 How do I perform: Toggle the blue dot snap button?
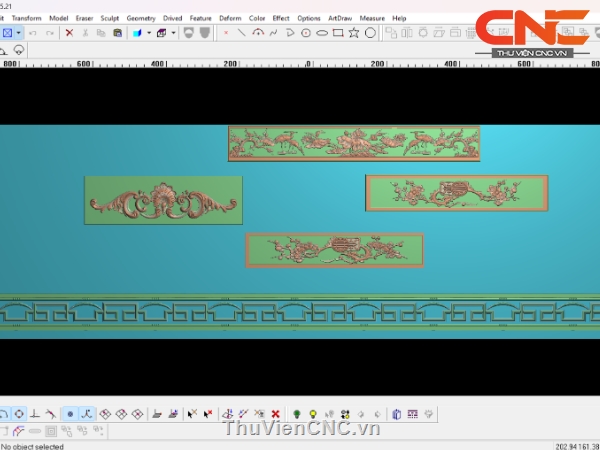coord(70,413)
